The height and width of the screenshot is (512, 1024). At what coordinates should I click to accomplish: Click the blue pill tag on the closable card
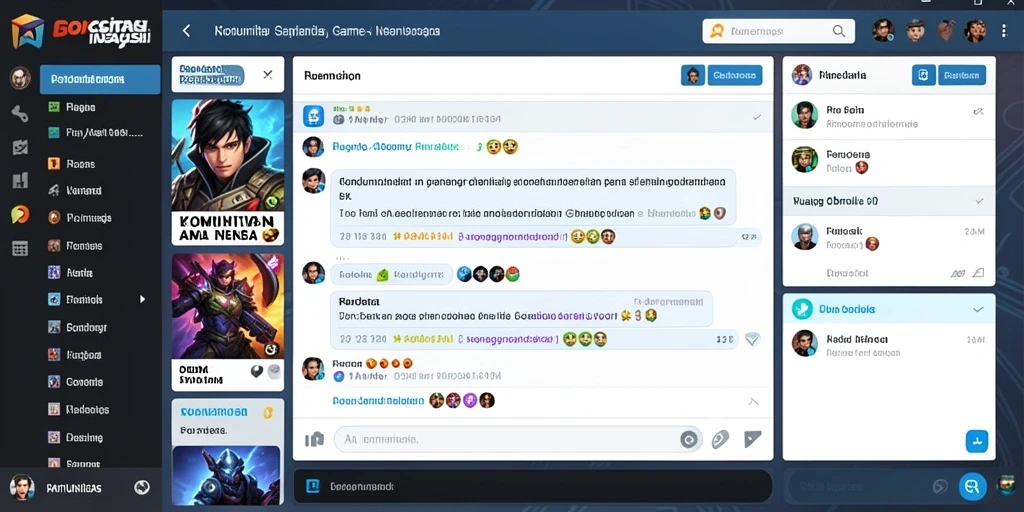pos(211,74)
